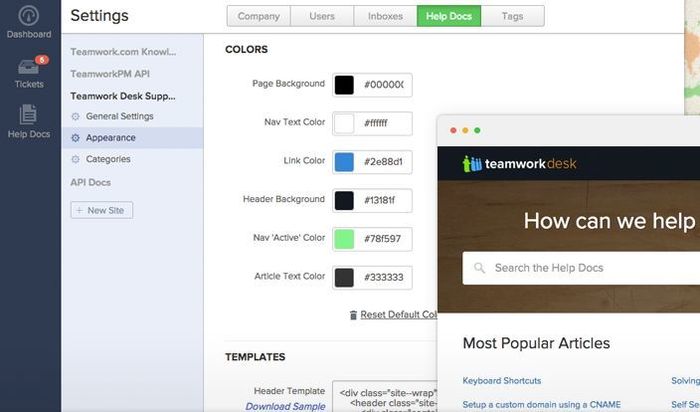Click the TEMPLATES section heading
The image size is (700, 412).
point(255,357)
